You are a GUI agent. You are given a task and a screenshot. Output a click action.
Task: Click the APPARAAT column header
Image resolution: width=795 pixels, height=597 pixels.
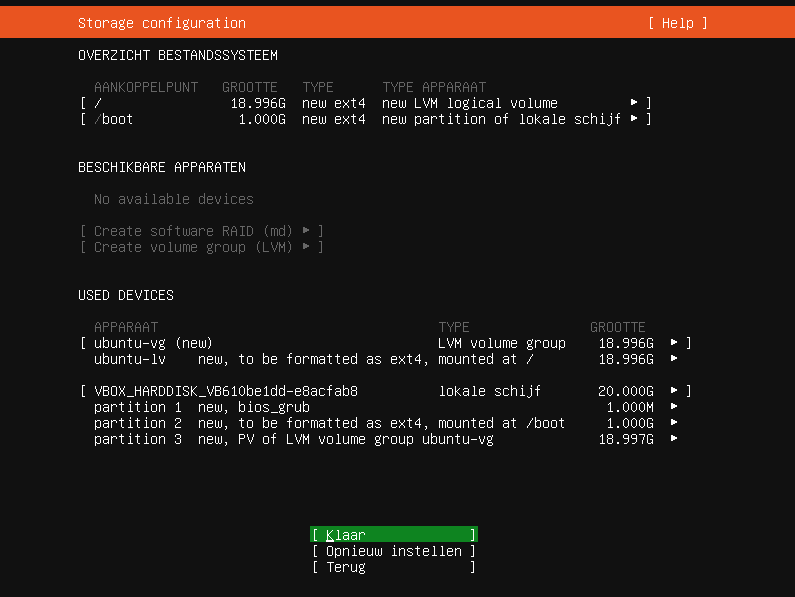(x=126, y=327)
